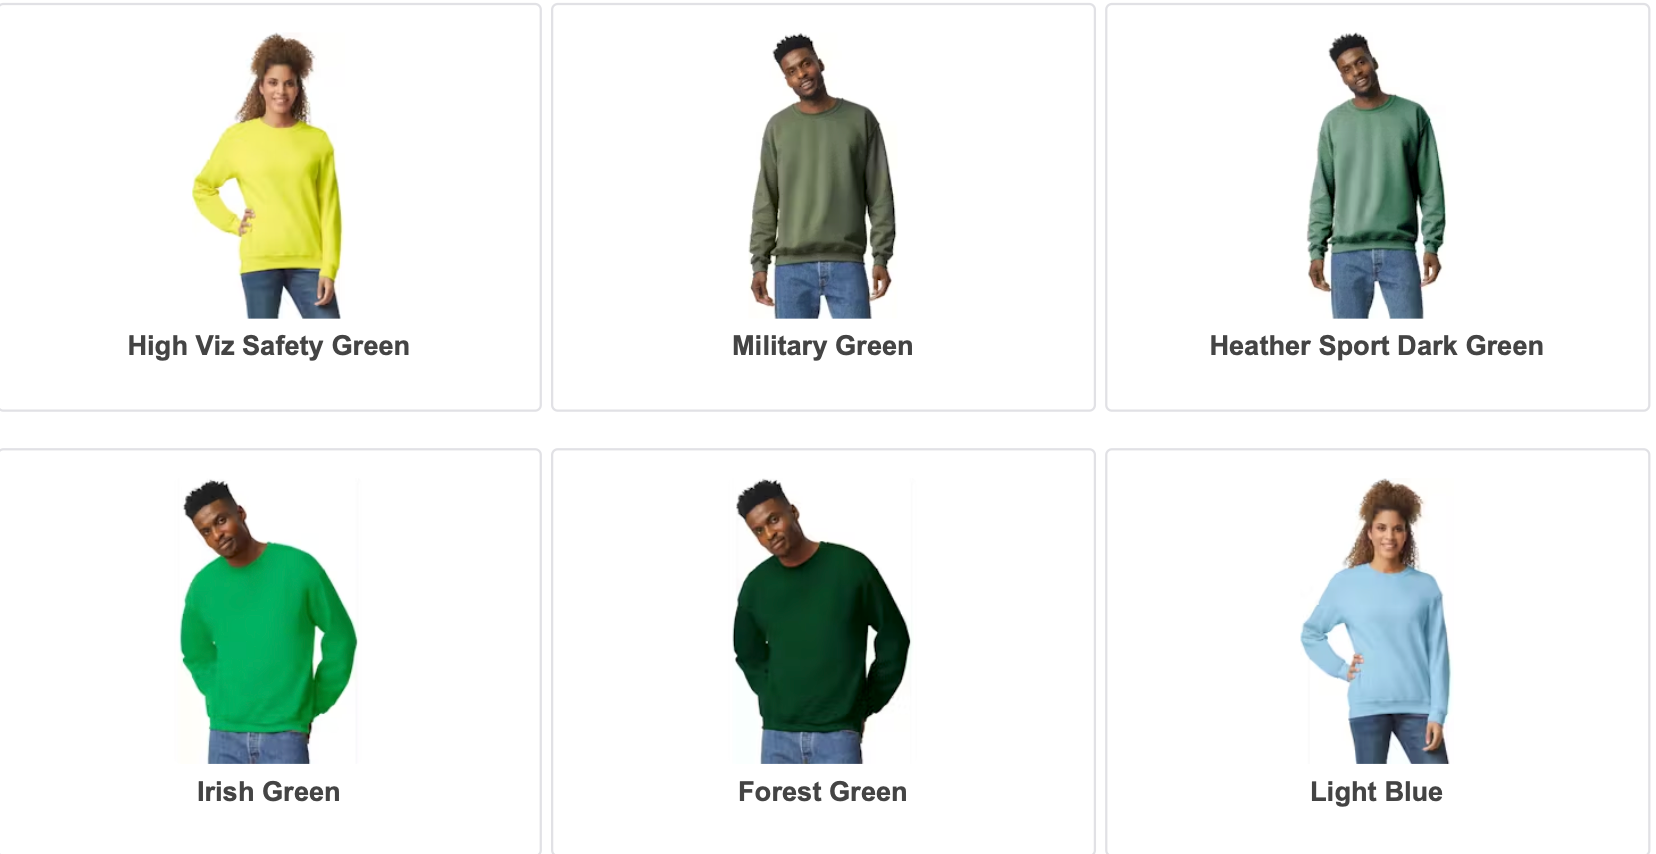Click the Military Green text label
Image resolution: width=1656 pixels, height=854 pixels.
(822, 346)
